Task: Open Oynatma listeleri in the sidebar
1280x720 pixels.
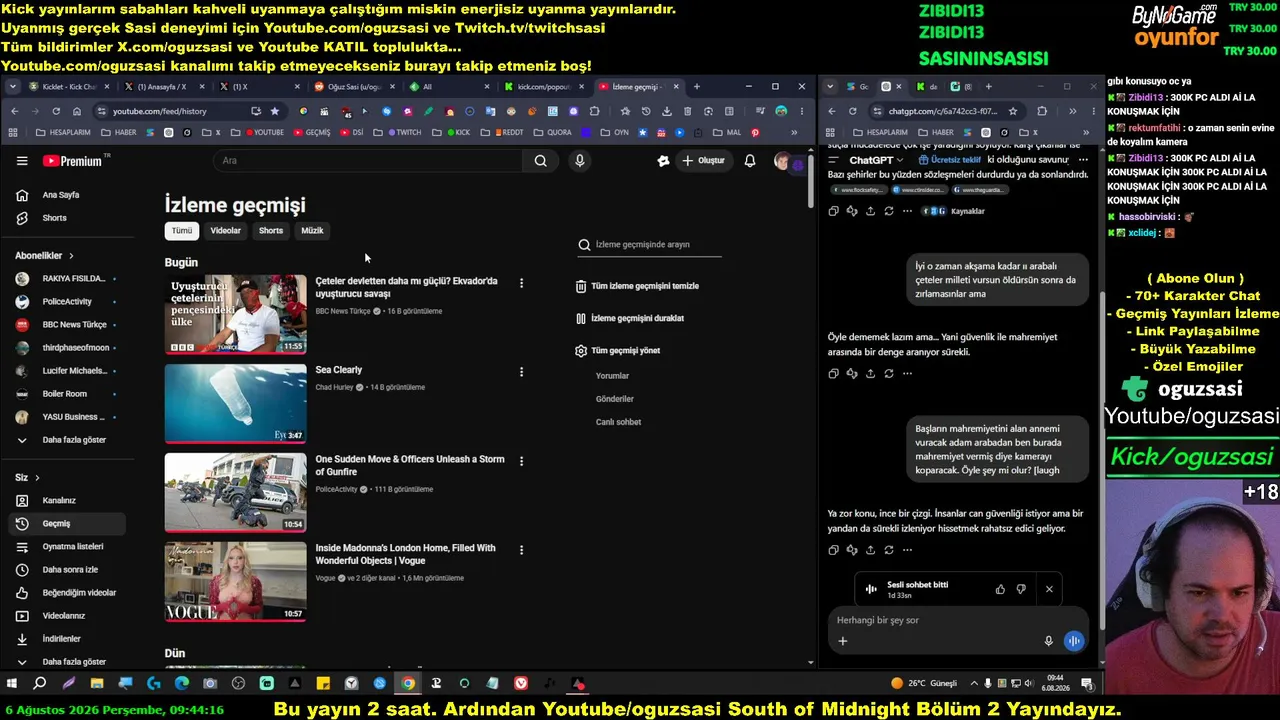Action: pos(66,547)
